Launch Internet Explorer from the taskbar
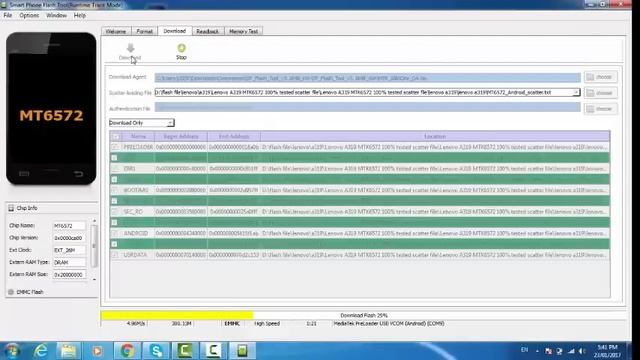The width and height of the screenshot is (640, 360). [40, 351]
